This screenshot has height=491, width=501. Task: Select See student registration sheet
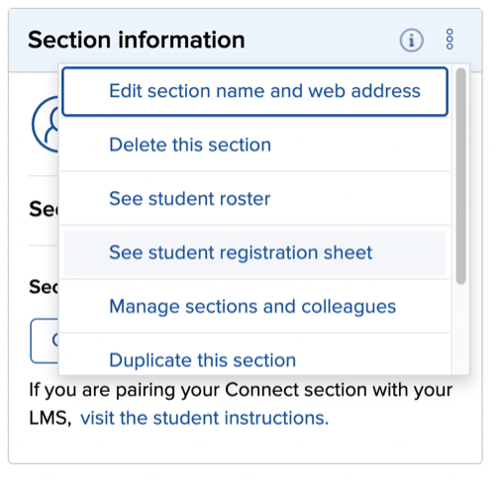click(x=255, y=253)
